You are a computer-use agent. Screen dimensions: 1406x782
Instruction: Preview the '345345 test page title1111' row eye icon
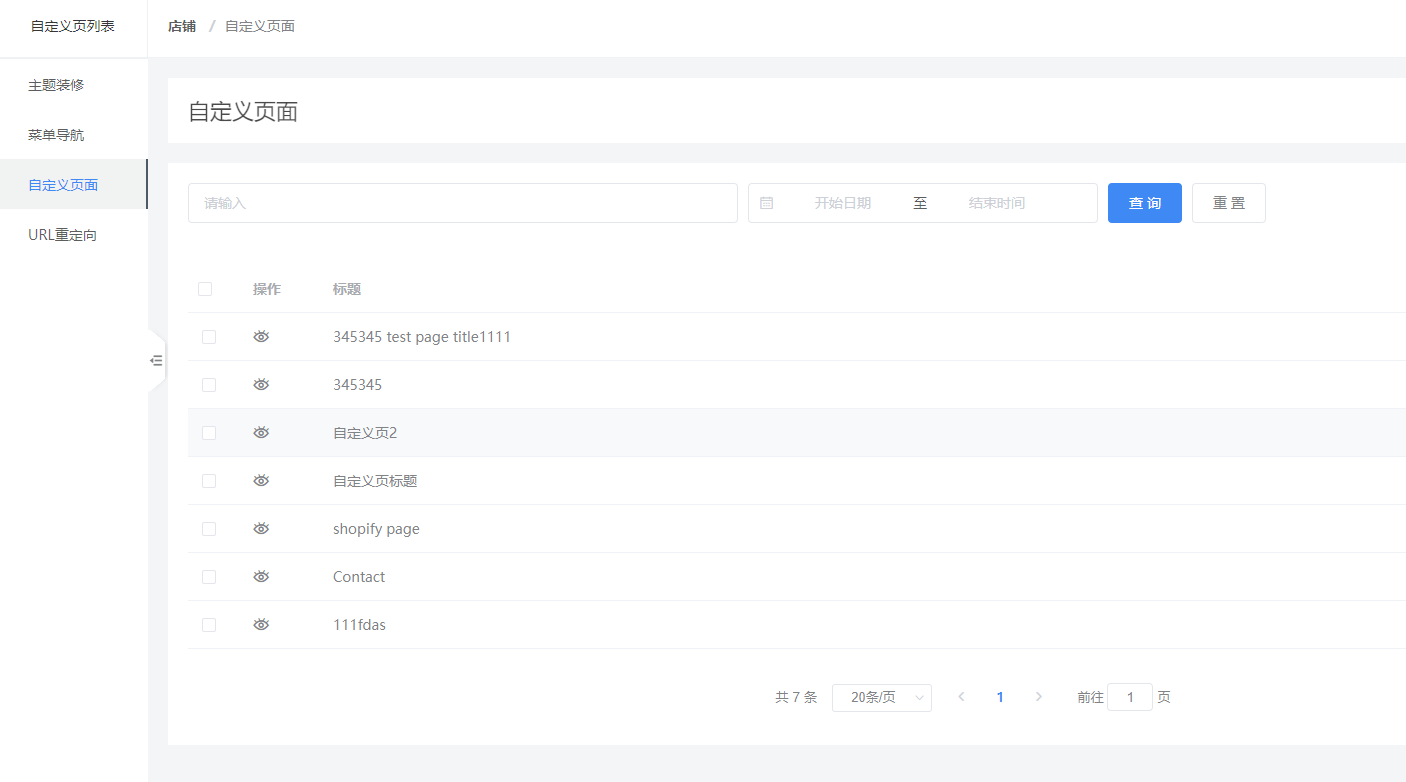pyautogui.click(x=261, y=337)
